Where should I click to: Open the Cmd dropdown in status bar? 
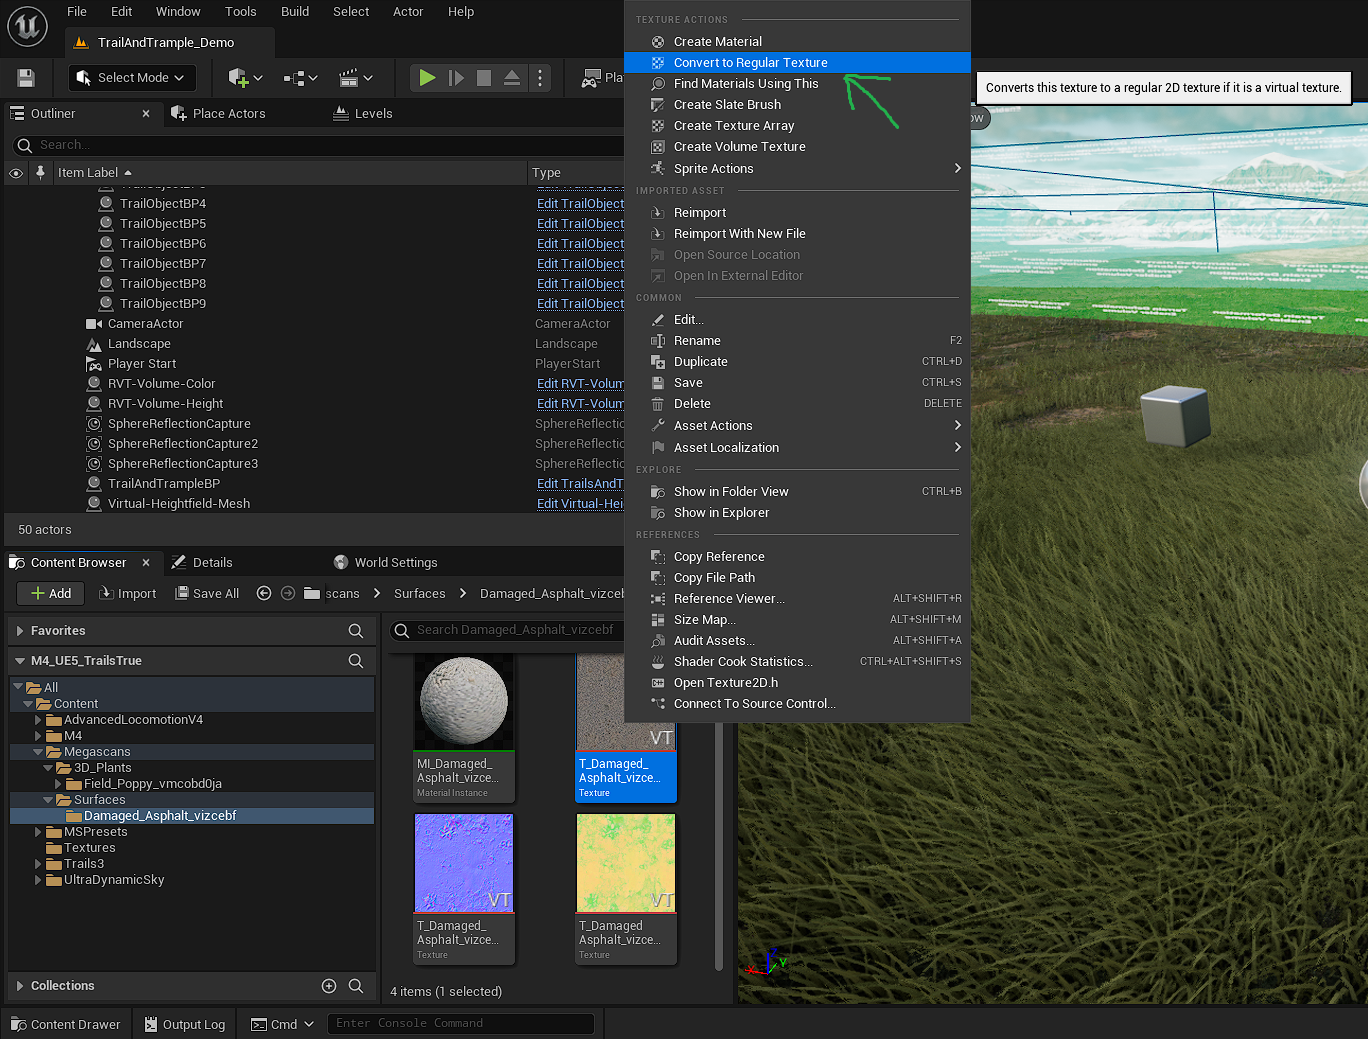(x=282, y=1024)
